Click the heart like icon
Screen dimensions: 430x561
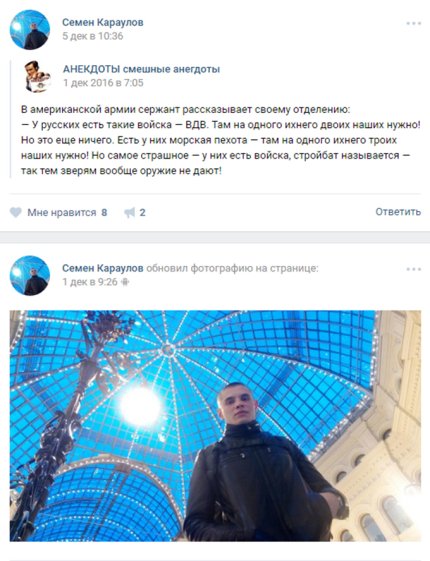click(15, 213)
